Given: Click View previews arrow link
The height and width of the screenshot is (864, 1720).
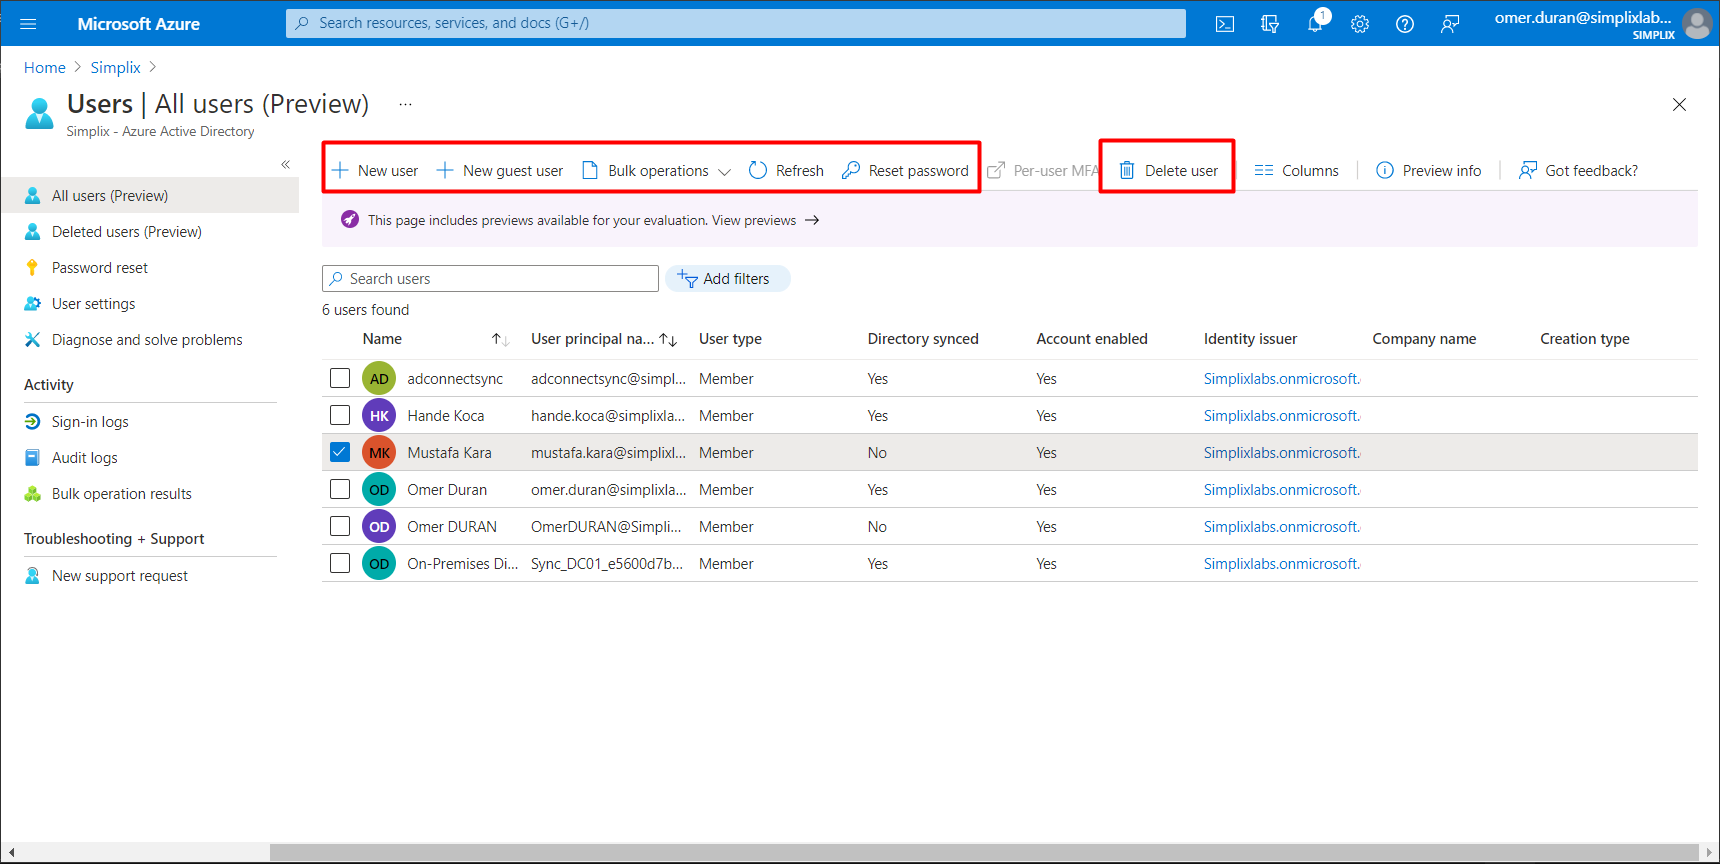Looking at the screenshot, I should tap(766, 221).
